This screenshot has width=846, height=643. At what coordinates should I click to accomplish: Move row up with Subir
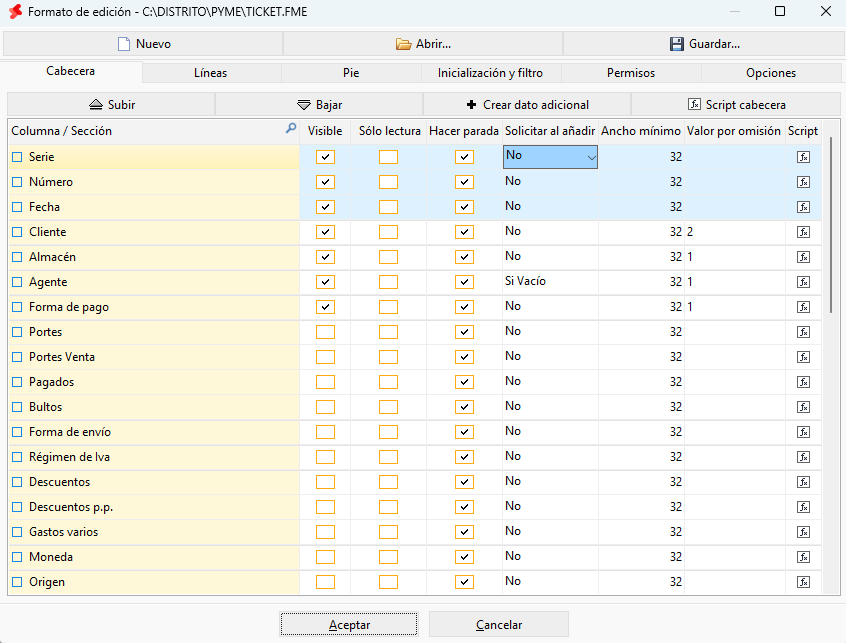click(x=111, y=105)
